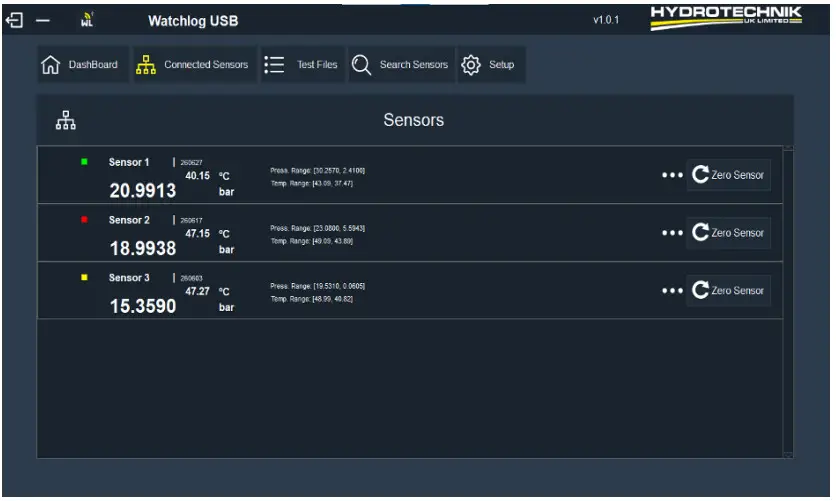This screenshot has height=501, width=836.
Task: Click Sensor 1 pressure range text
Action: (317, 171)
